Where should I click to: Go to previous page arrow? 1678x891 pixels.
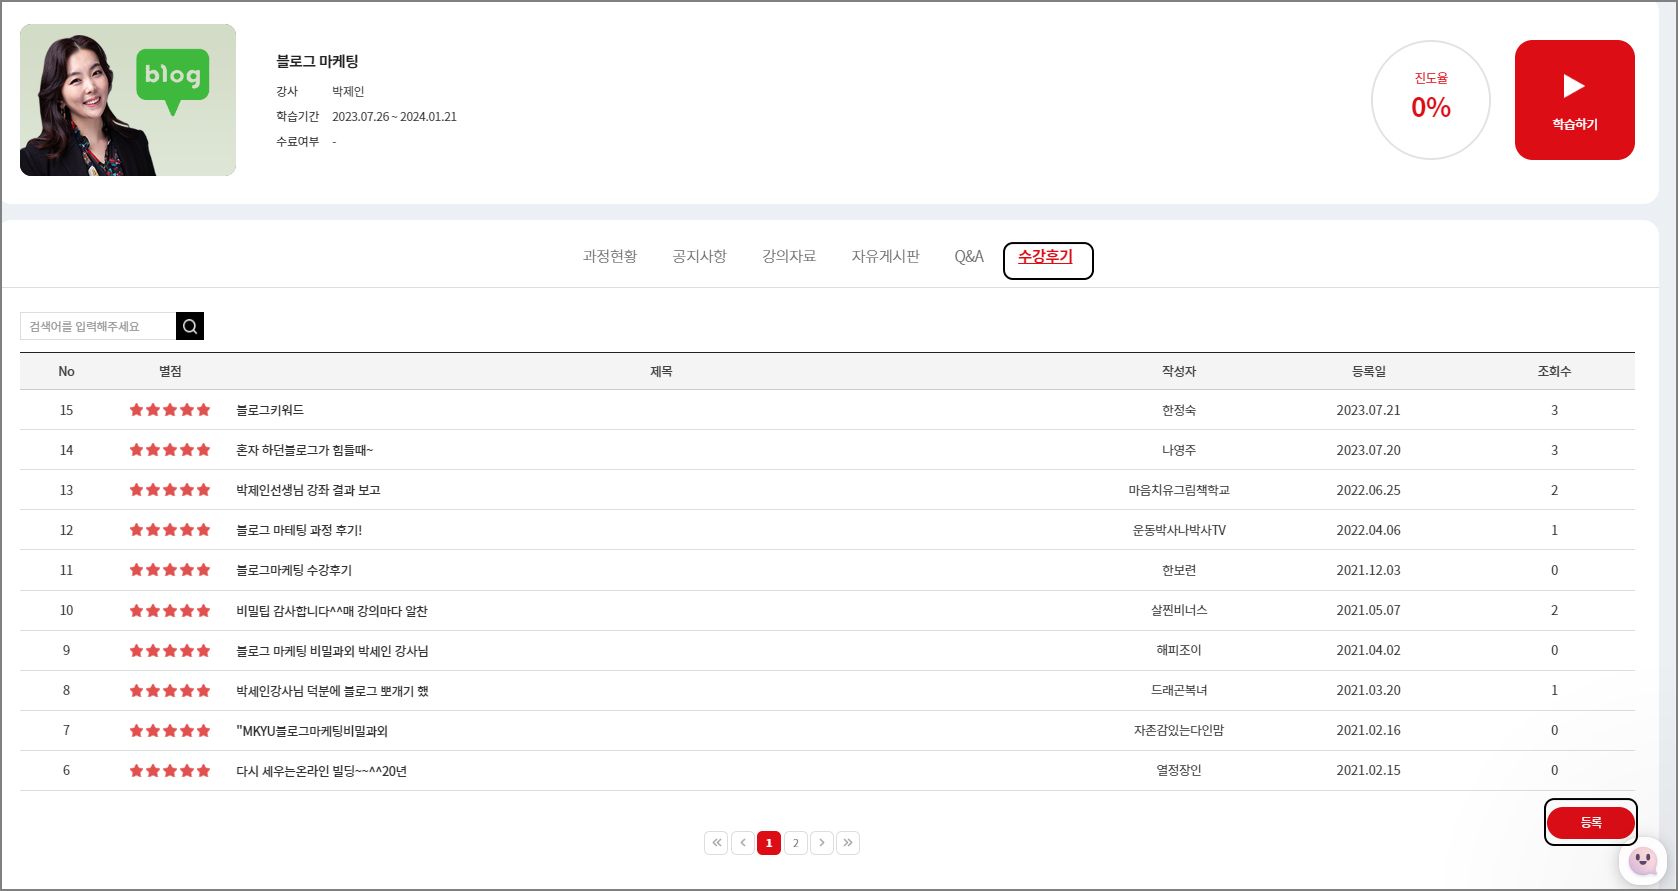(x=743, y=843)
